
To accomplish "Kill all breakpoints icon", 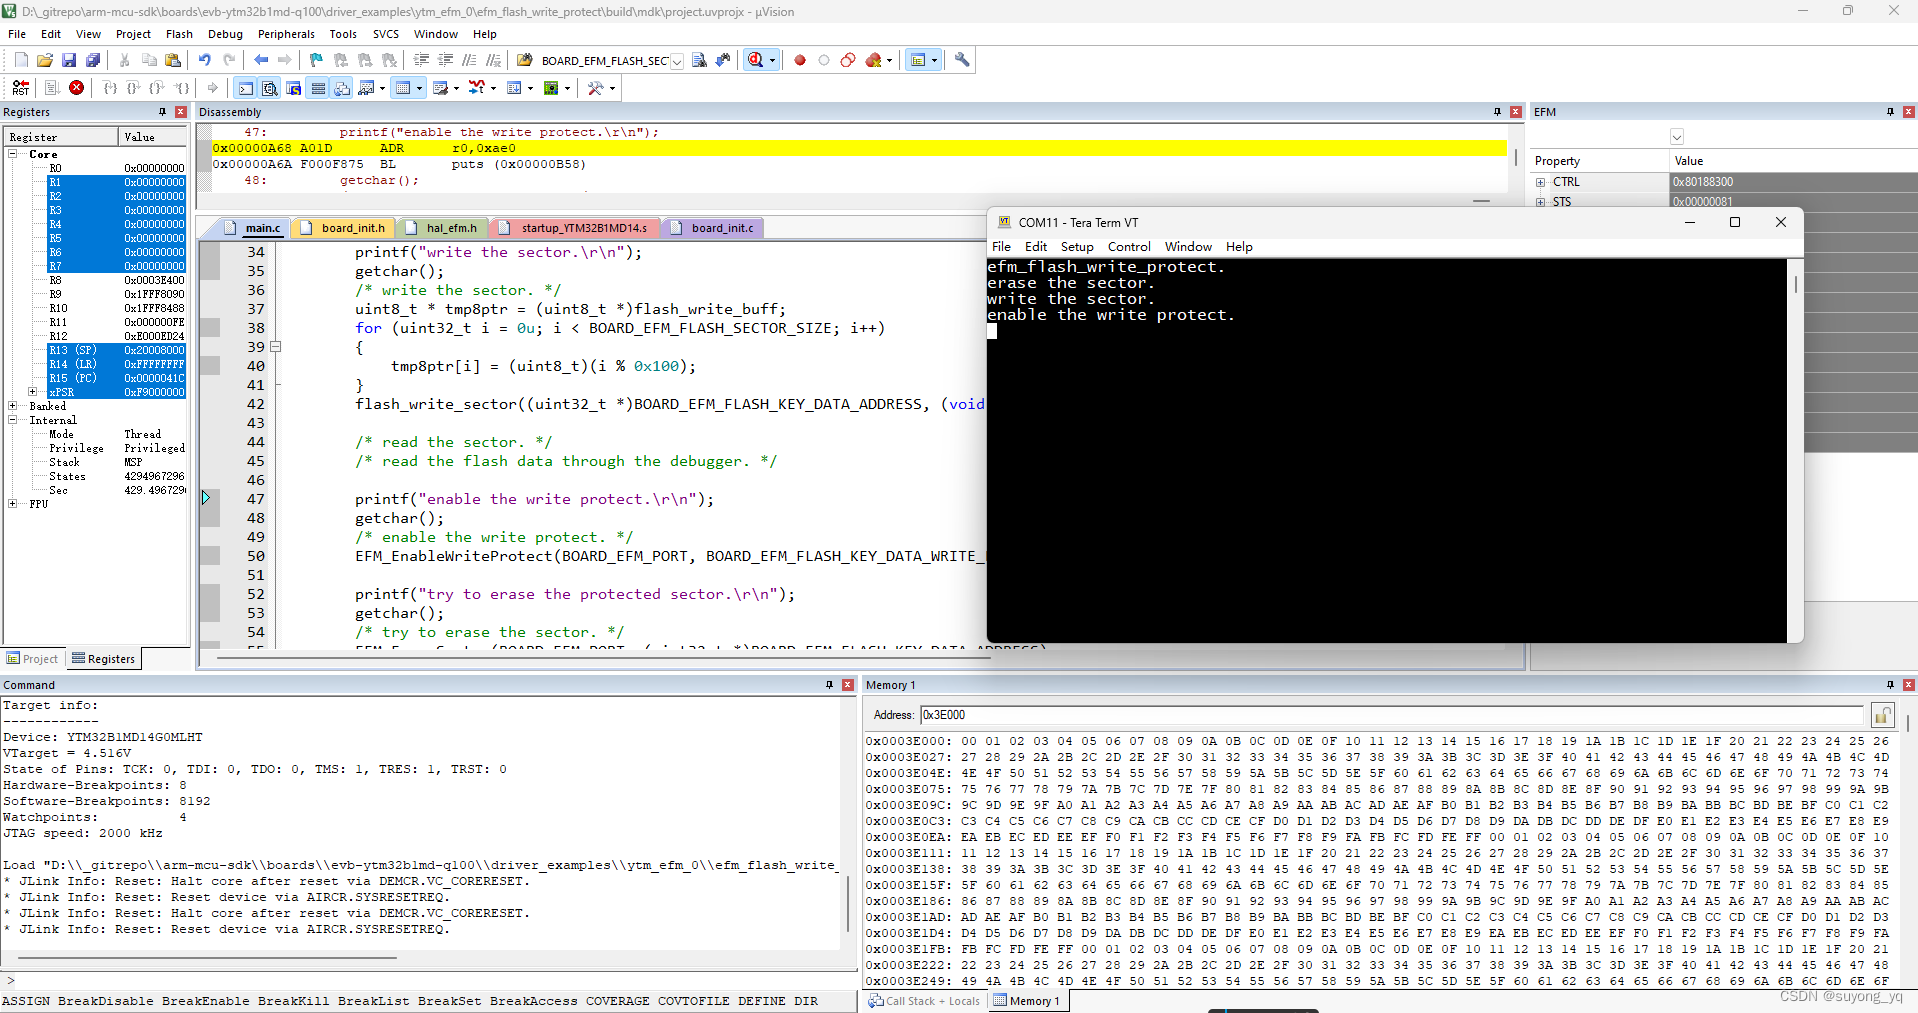I will pyautogui.click(x=874, y=60).
